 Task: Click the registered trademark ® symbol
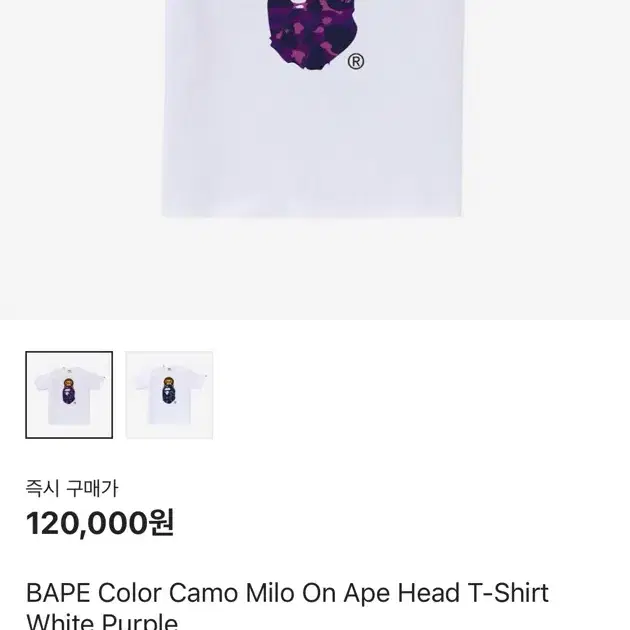tap(356, 62)
